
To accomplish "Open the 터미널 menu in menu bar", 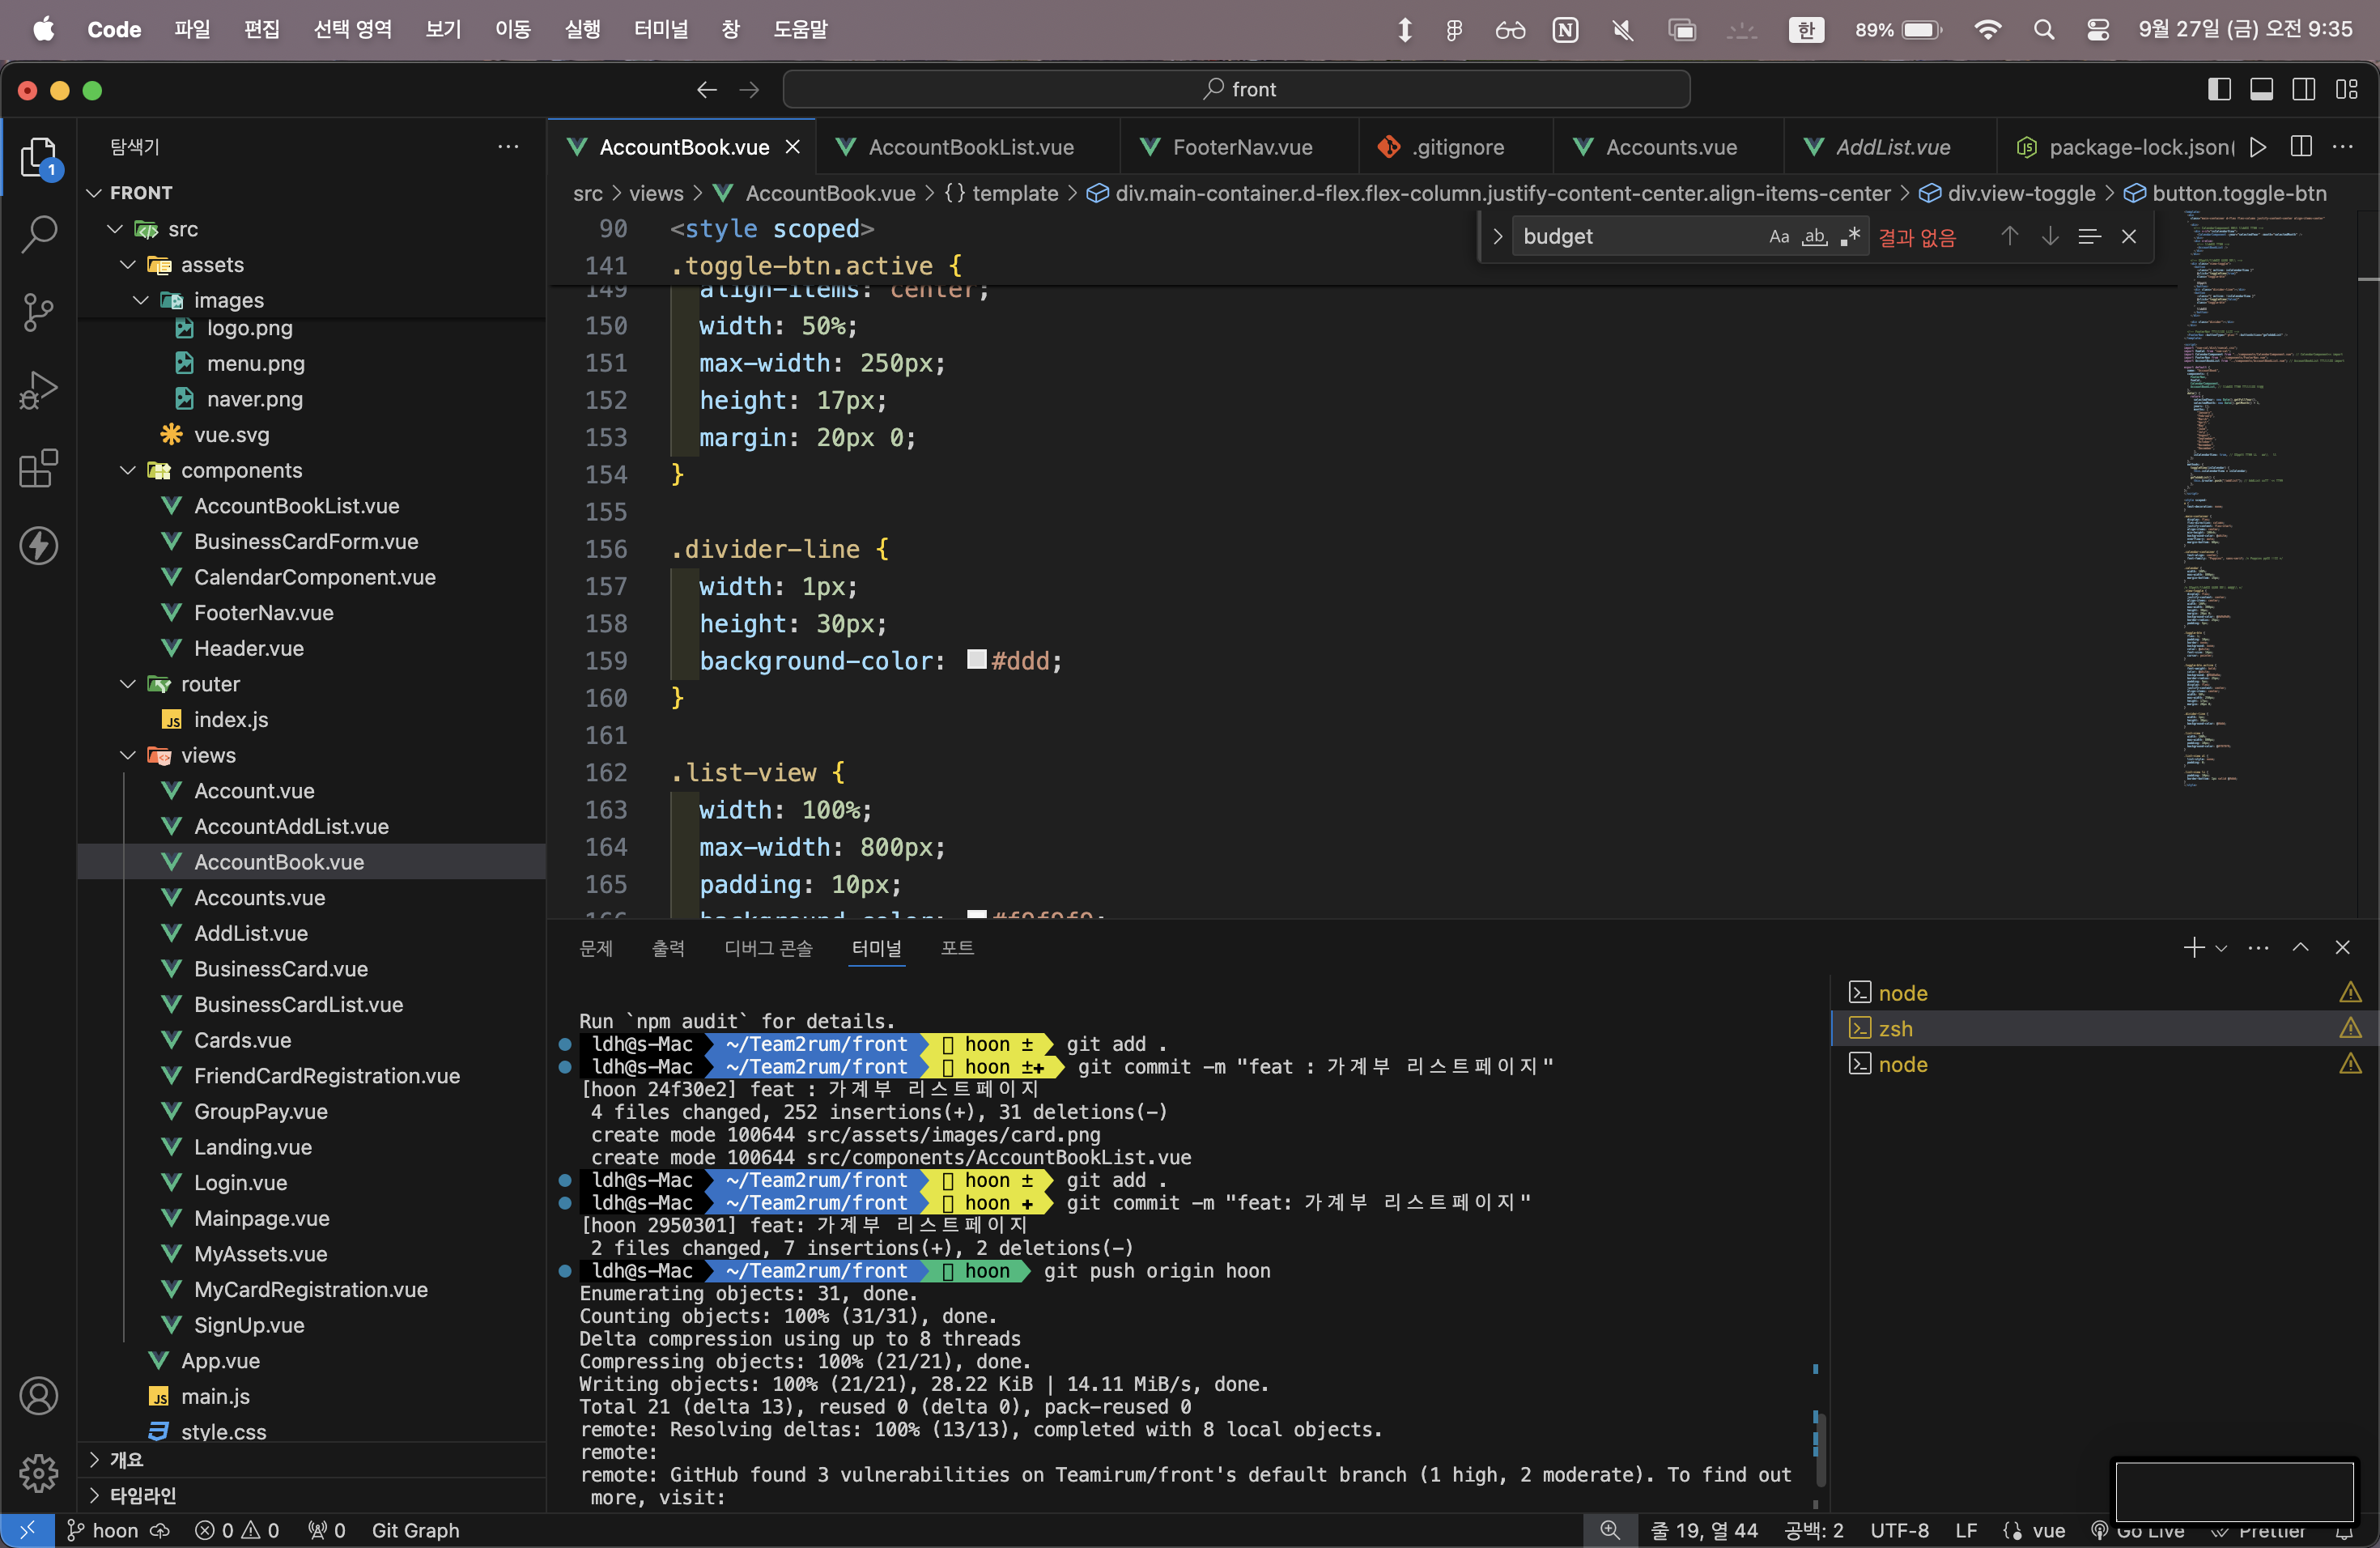I will tap(660, 29).
